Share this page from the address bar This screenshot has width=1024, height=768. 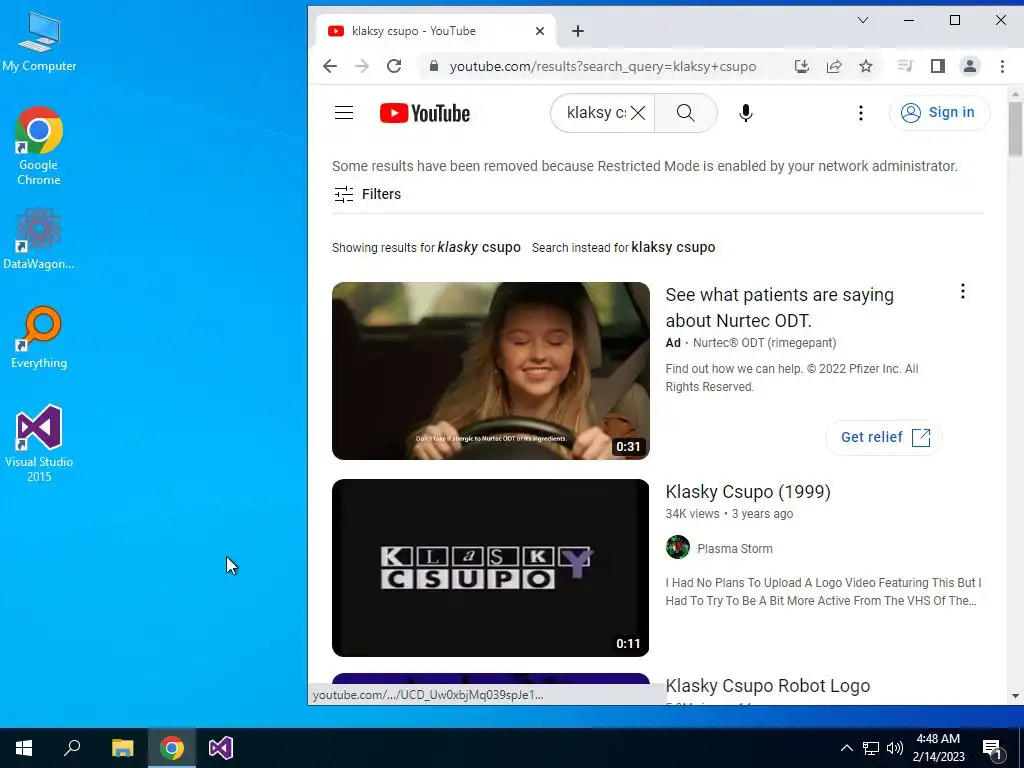(x=834, y=66)
